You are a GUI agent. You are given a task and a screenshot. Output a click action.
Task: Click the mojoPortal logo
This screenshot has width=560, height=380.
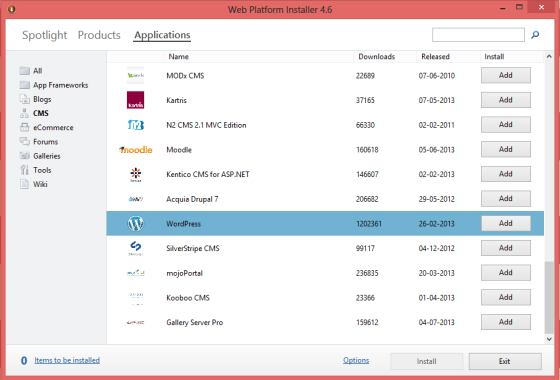tap(136, 273)
